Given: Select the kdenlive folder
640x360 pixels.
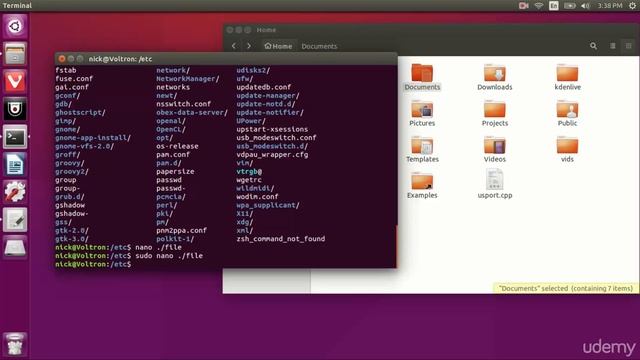Looking at the screenshot, I should 567,77.
